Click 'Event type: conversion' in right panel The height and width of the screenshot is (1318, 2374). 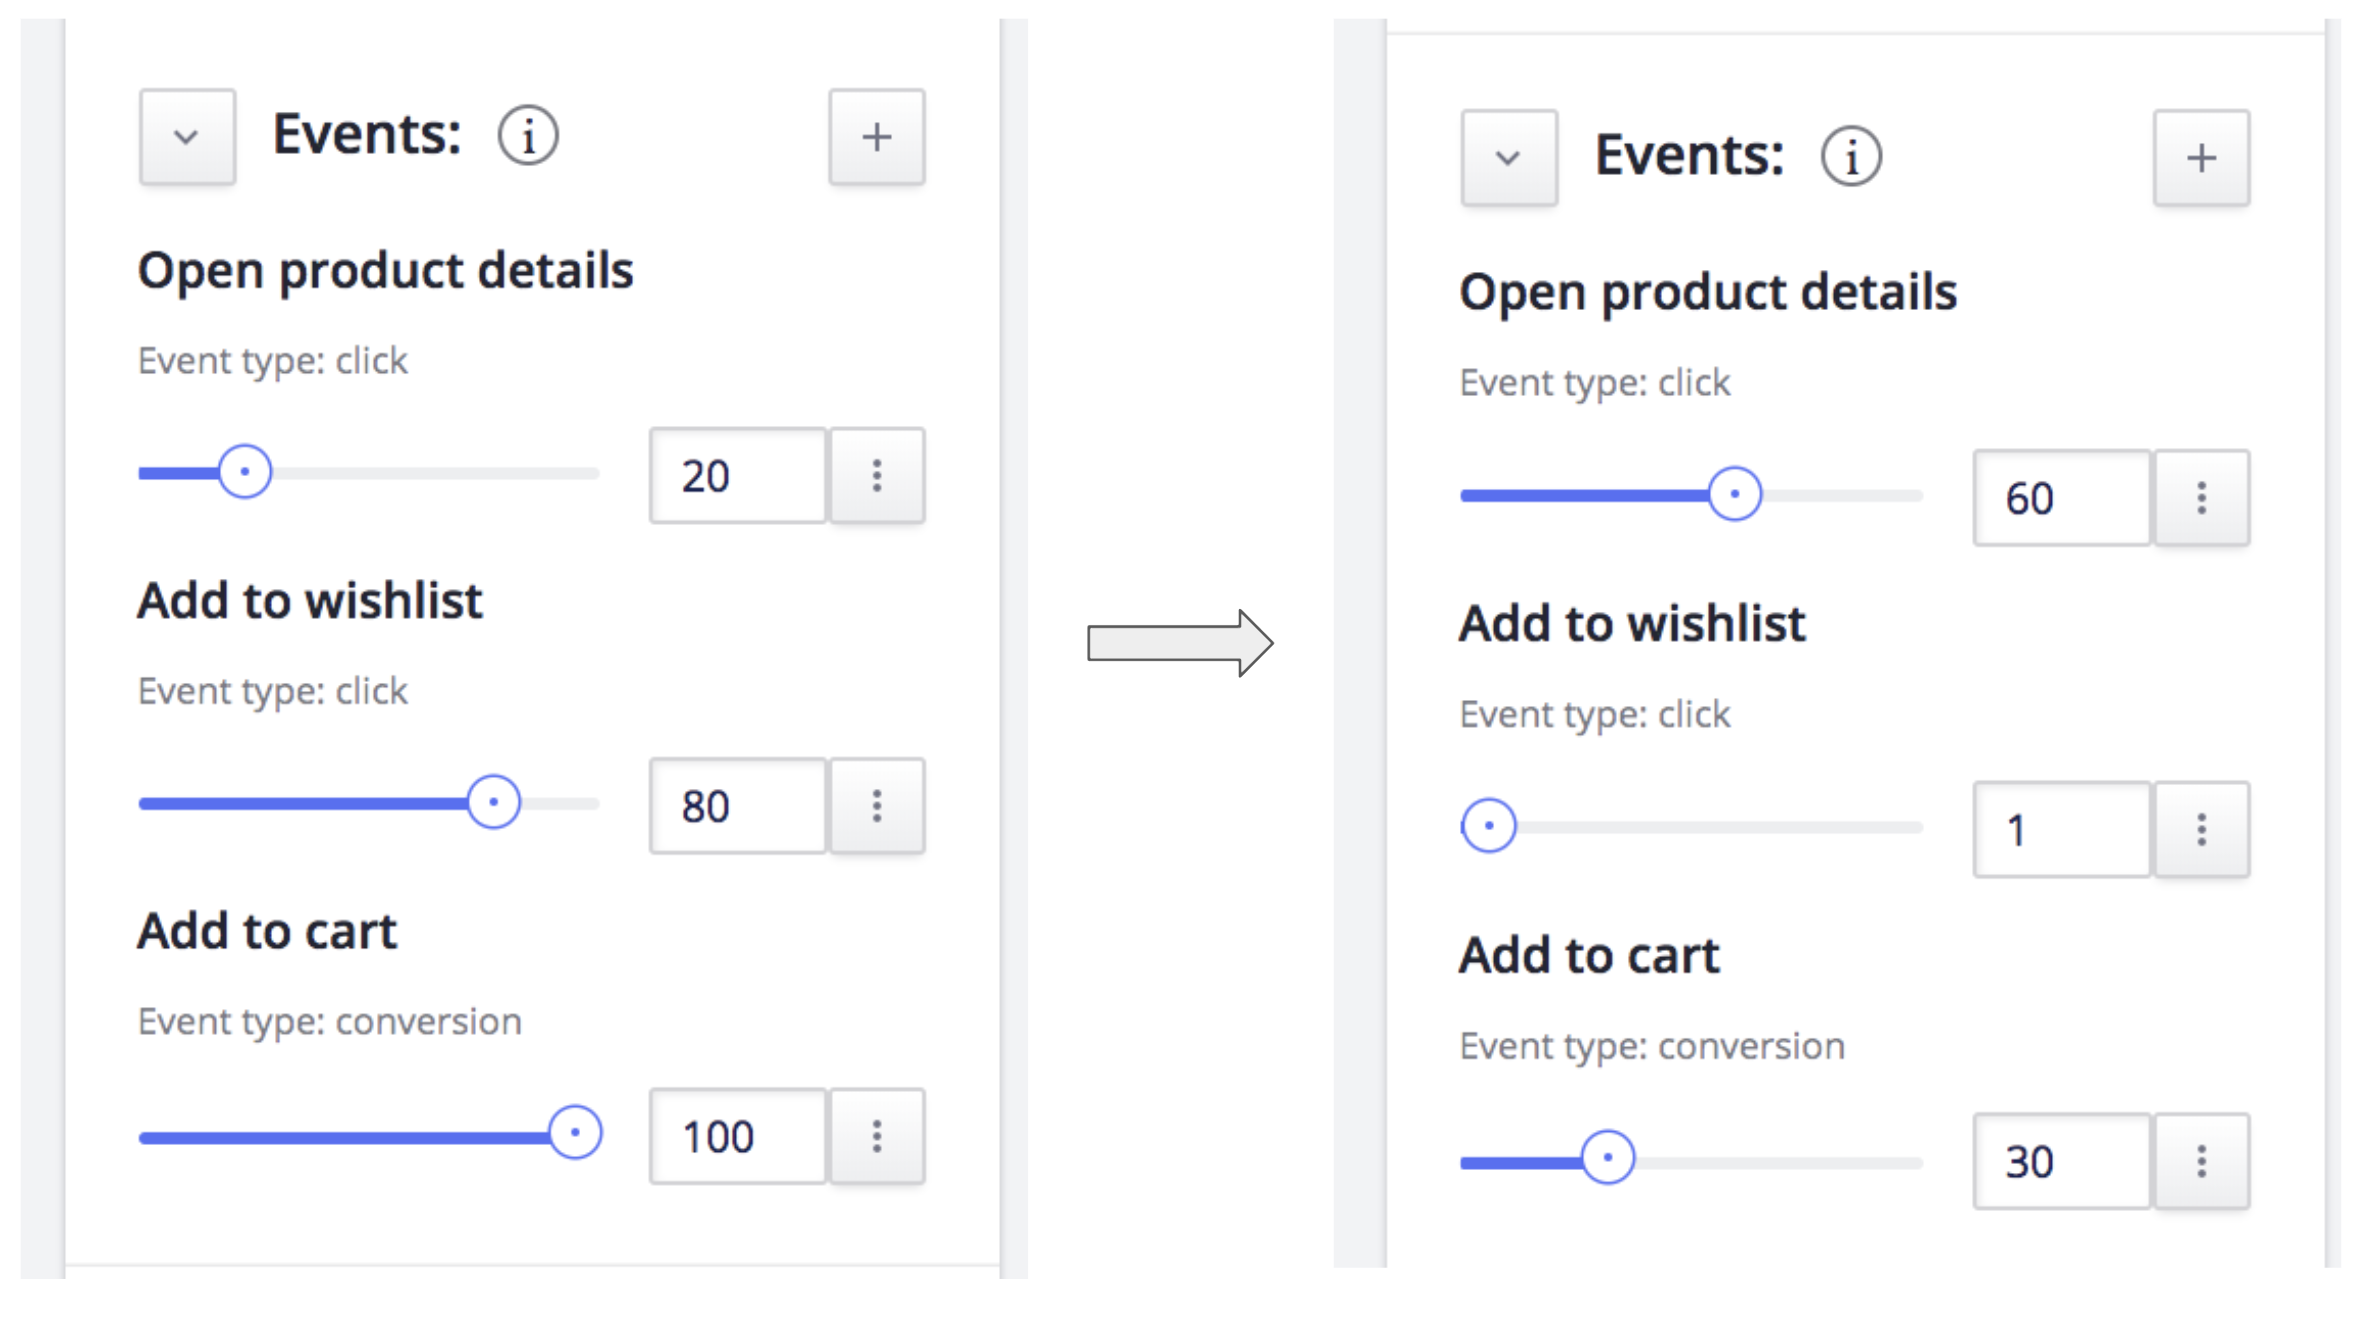[1652, 1046]
